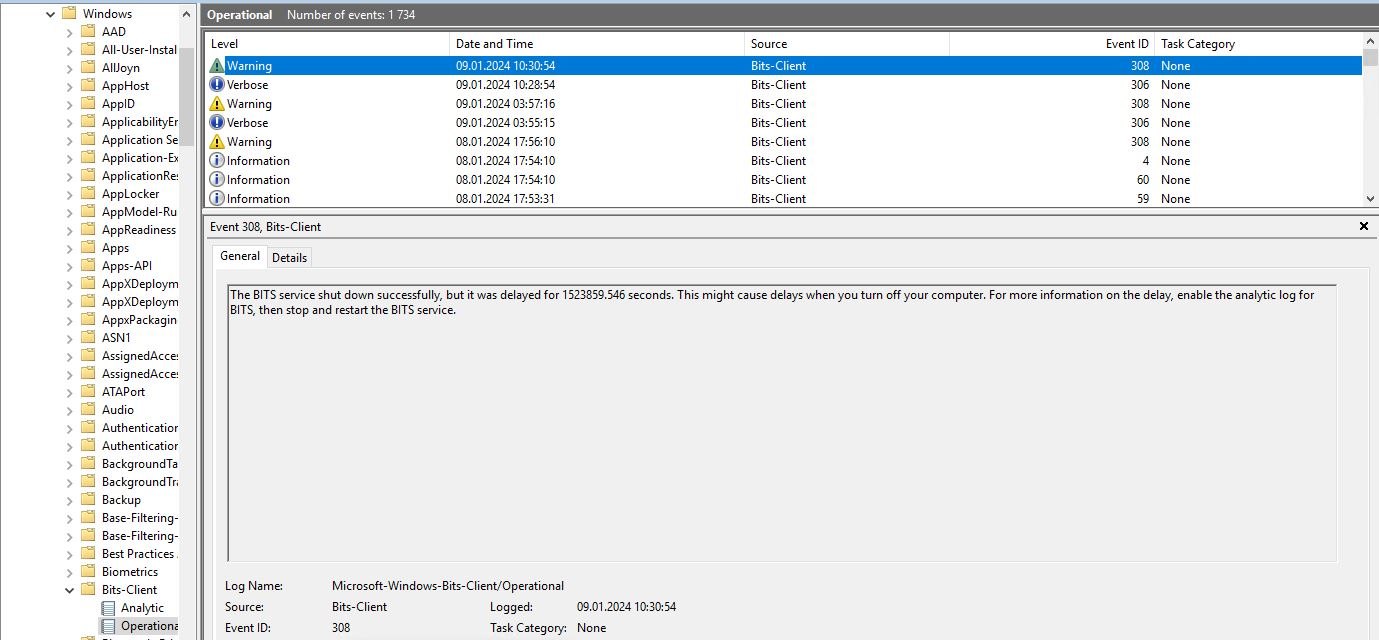
Task: Expand the Biometrics tree node
Action: 69,572
